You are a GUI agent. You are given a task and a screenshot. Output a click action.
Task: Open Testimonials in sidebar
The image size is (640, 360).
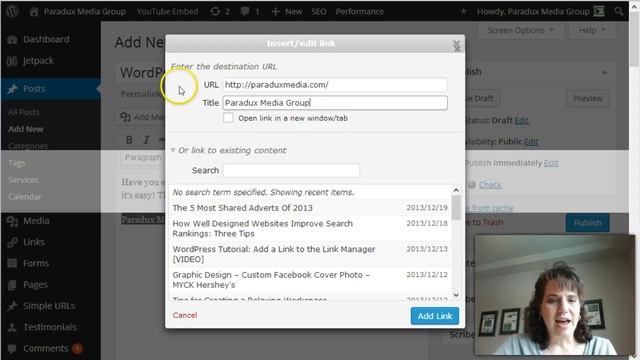click(49, 327)
